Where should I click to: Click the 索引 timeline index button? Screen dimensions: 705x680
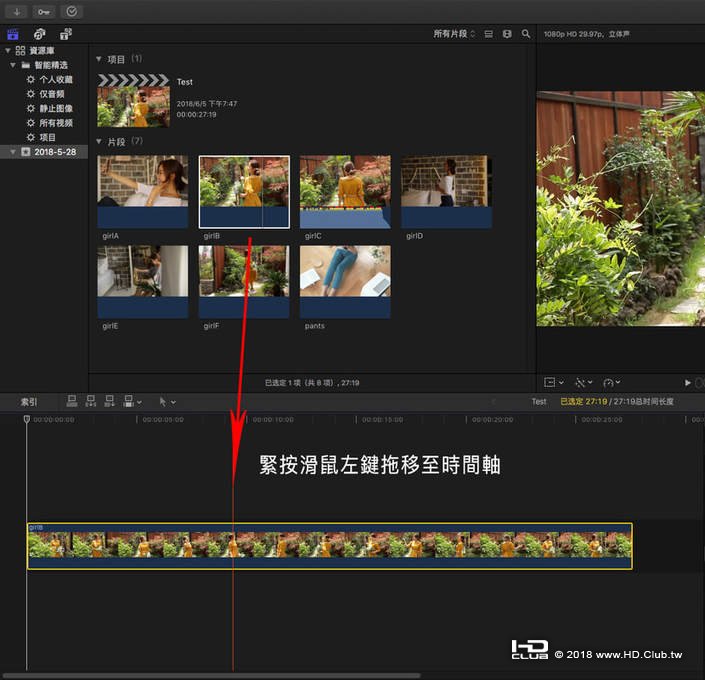pos(29,401)
